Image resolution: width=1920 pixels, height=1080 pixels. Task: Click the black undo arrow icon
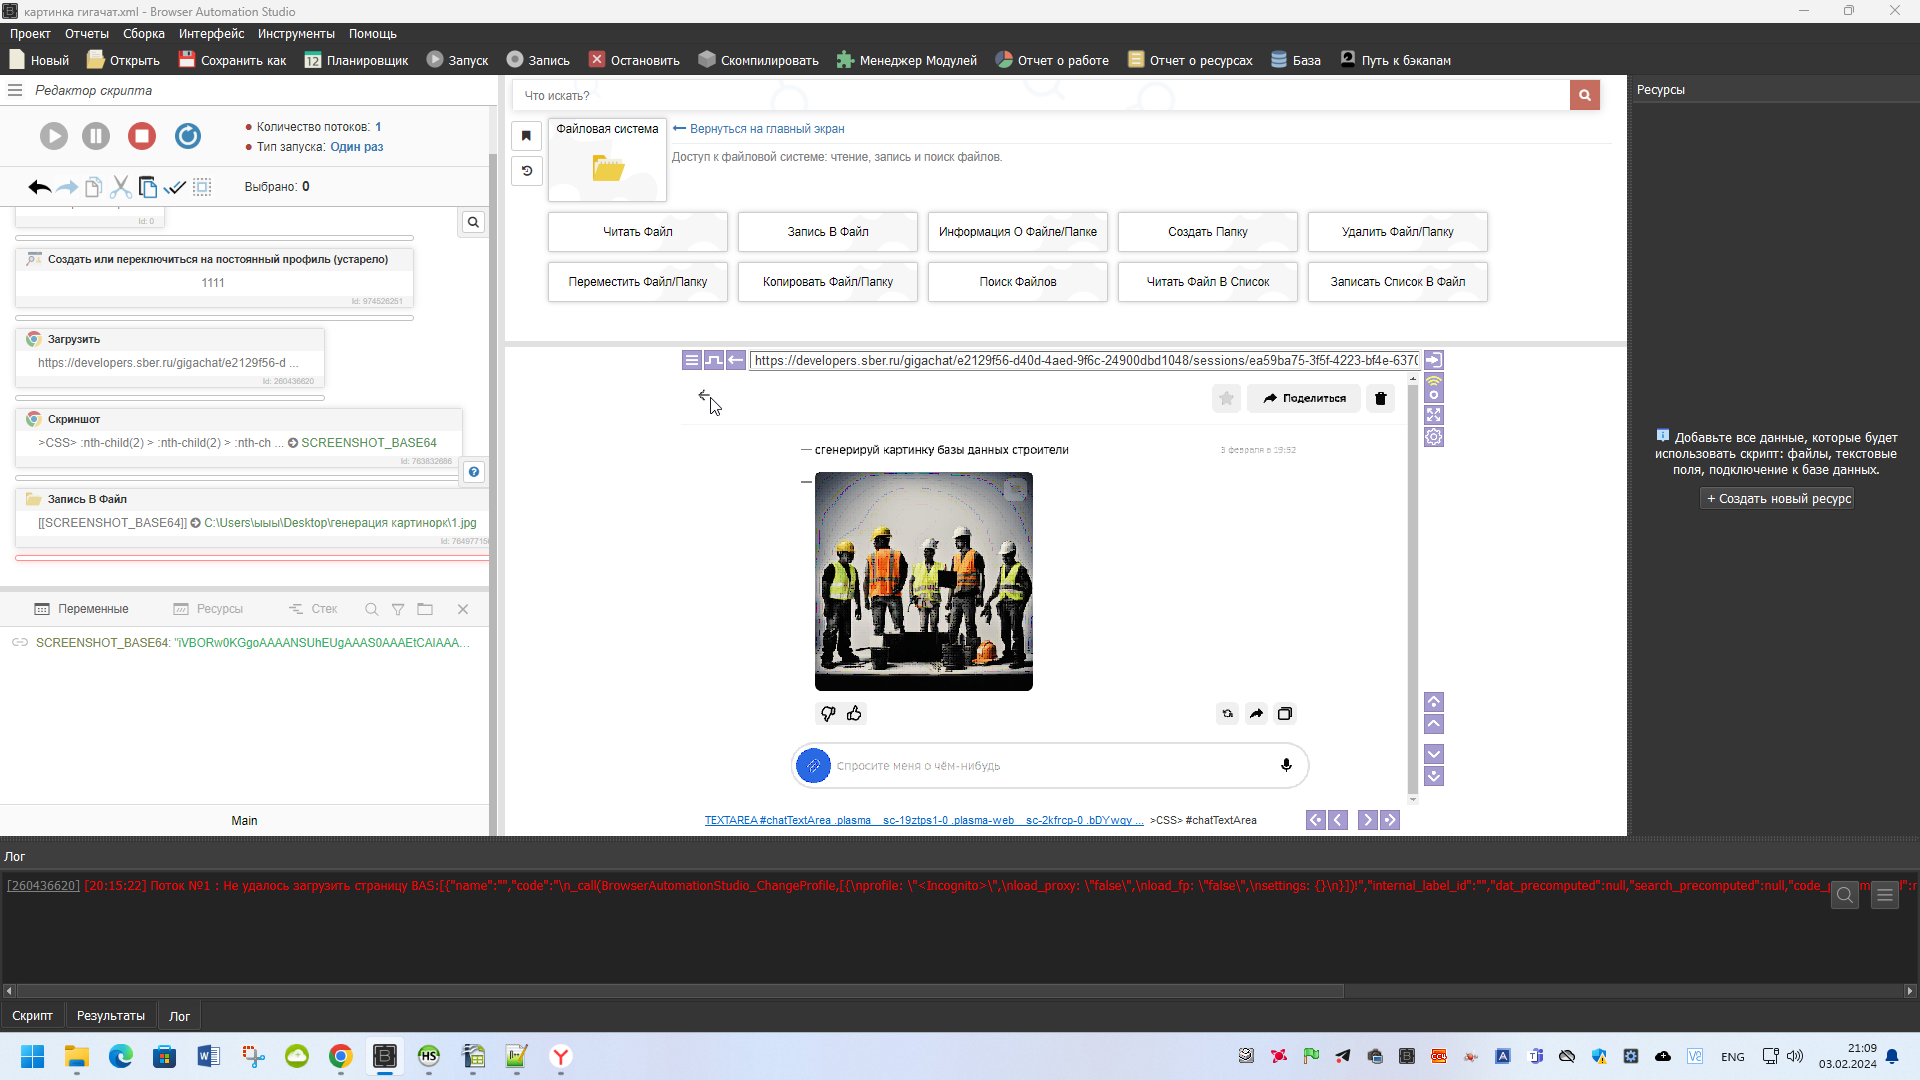tap(39, 187)
